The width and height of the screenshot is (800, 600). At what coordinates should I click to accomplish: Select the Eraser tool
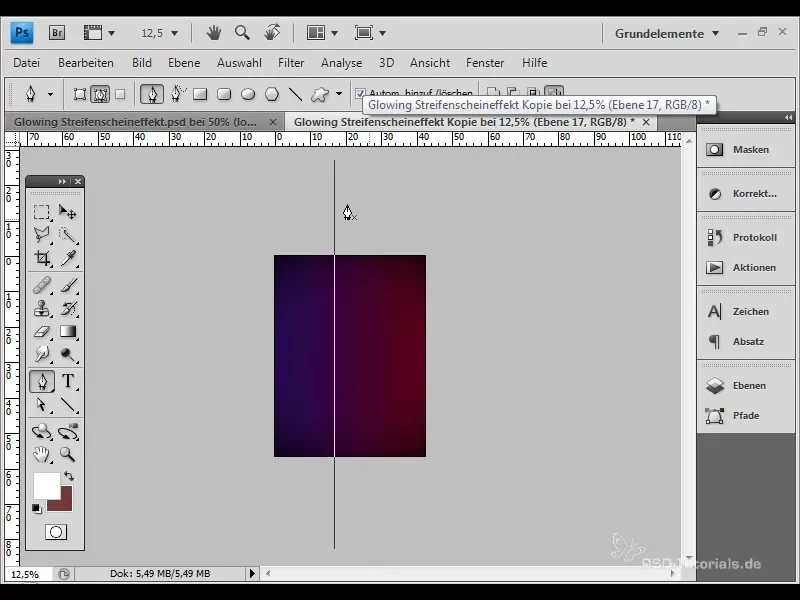(x=42, y=332)
